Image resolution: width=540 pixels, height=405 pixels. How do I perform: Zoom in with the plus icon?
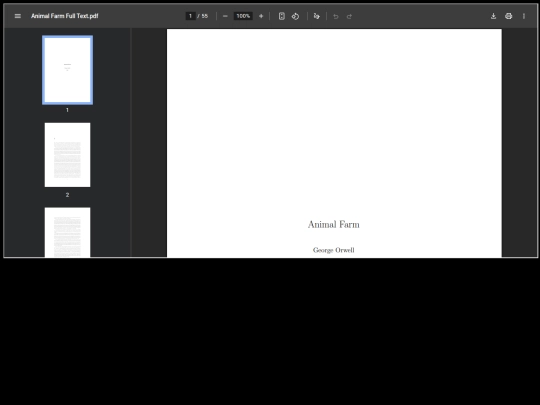tap(261, 16)
